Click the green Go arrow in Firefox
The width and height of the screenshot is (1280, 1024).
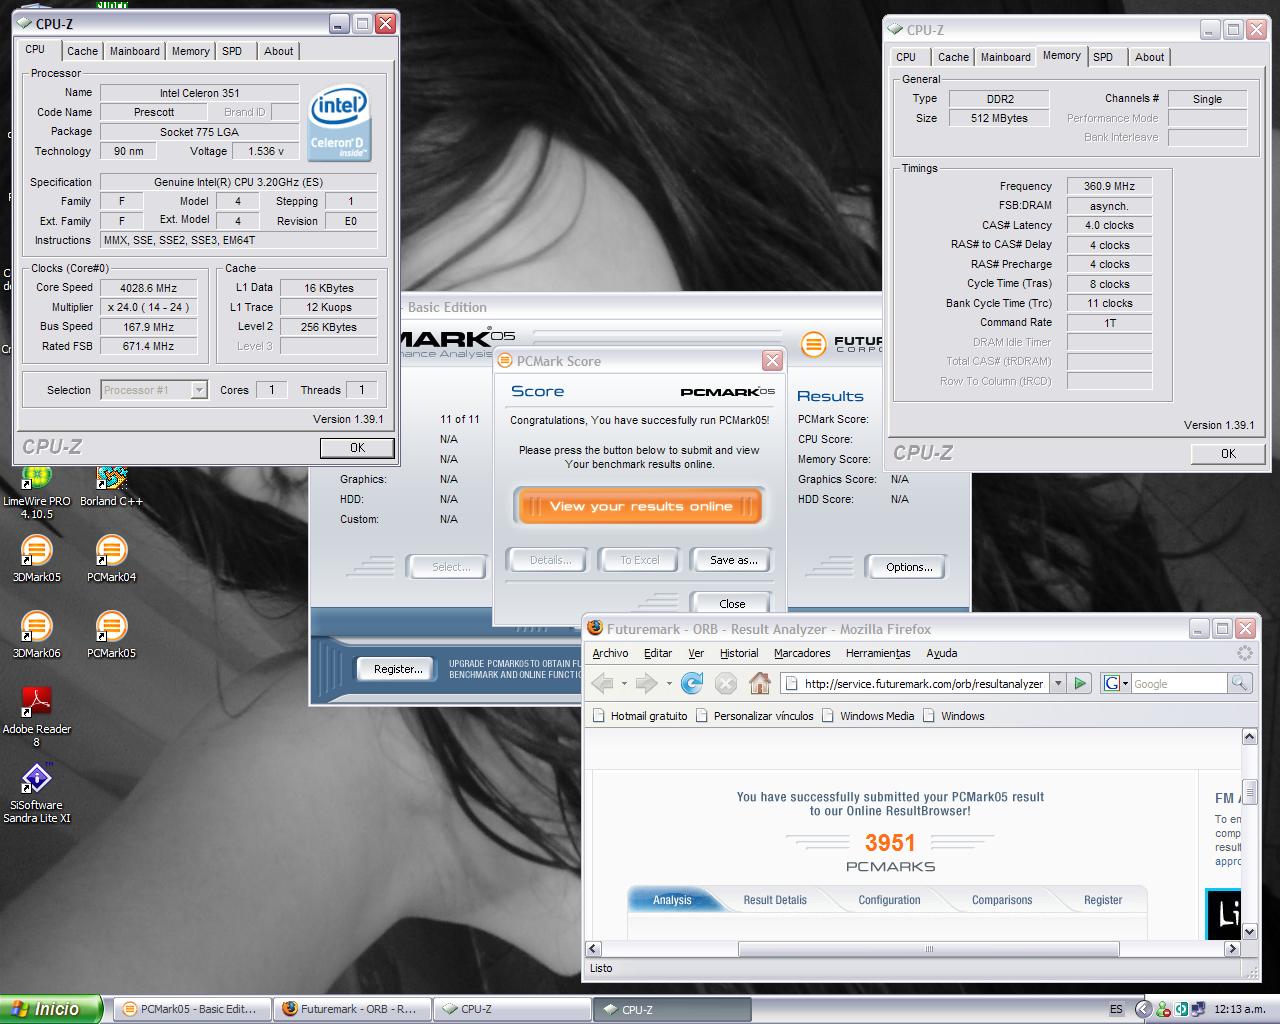click(1080, 683)
